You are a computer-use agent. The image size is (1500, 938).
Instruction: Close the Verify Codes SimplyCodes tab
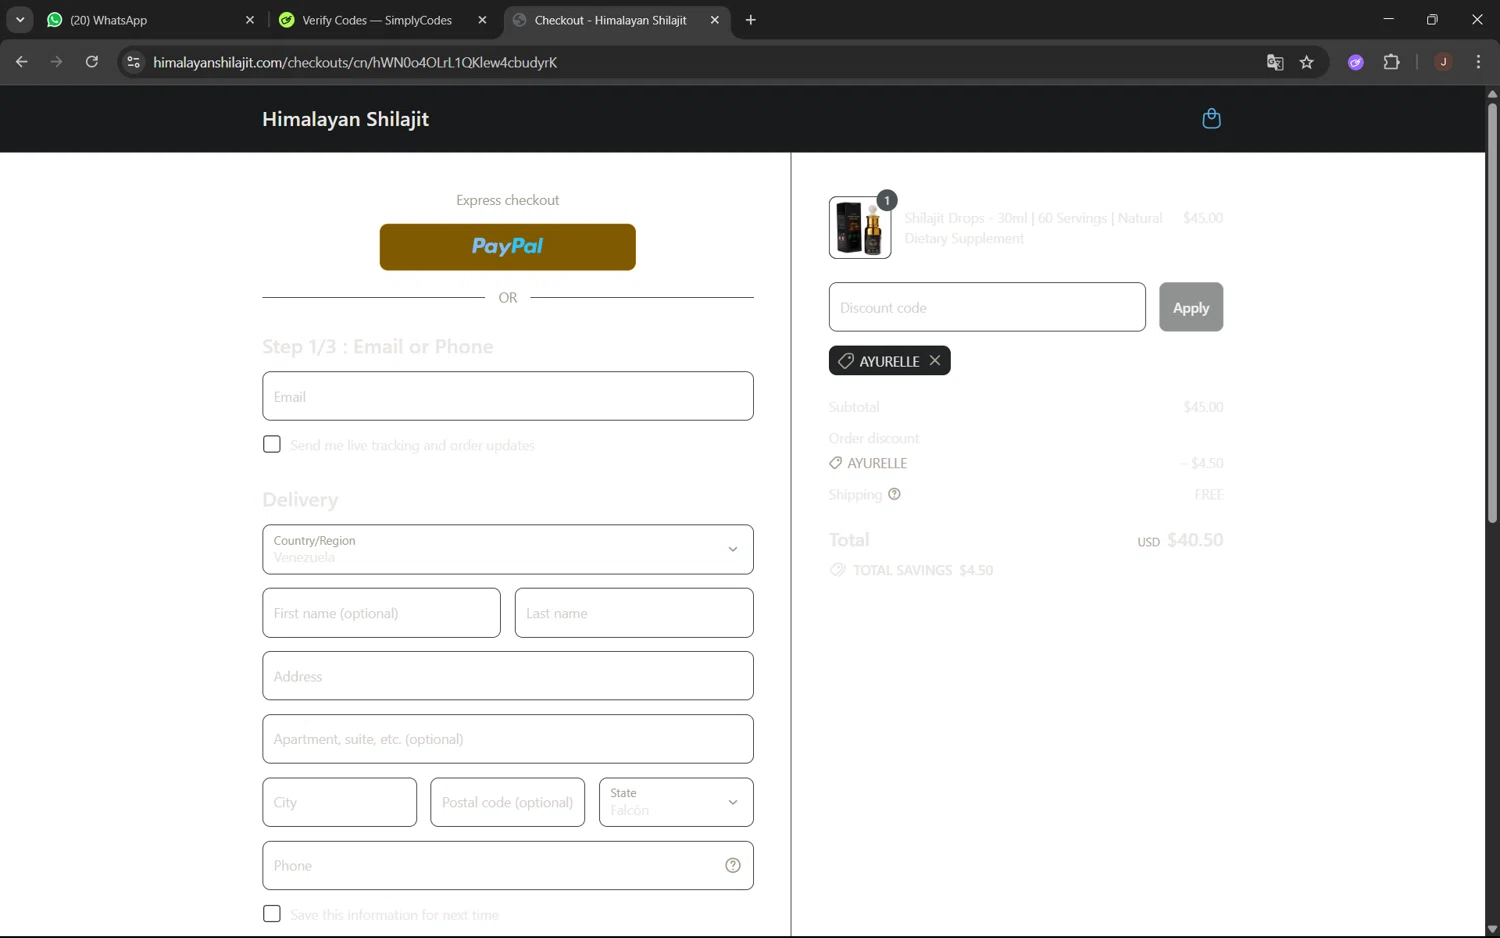(482, 20)
